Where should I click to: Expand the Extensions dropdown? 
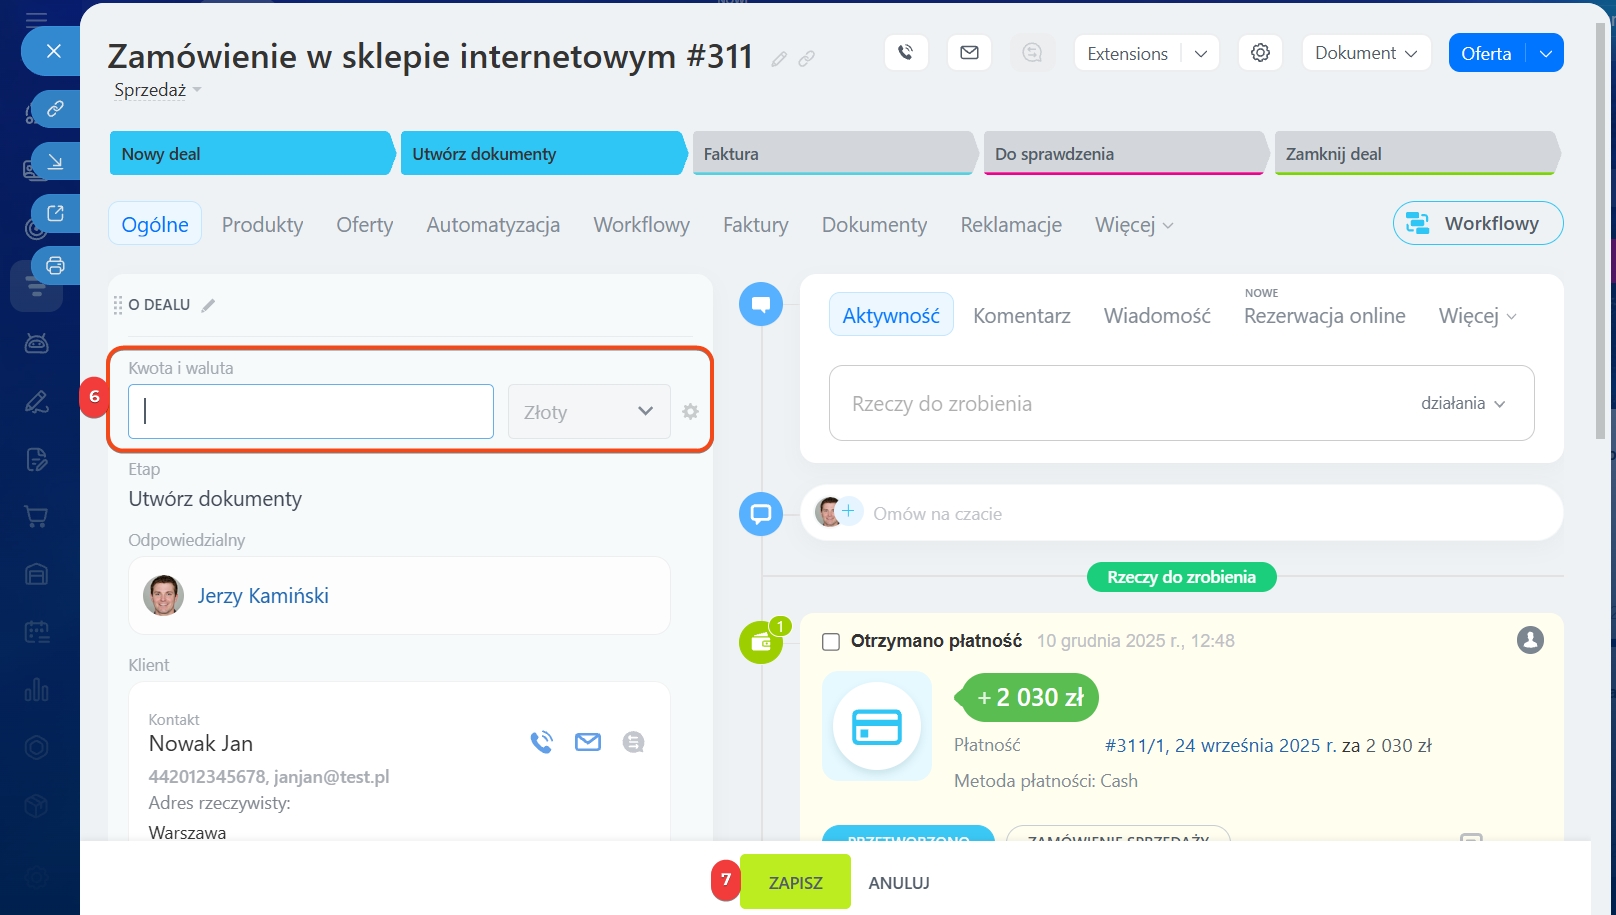(x=1201, y=54)
